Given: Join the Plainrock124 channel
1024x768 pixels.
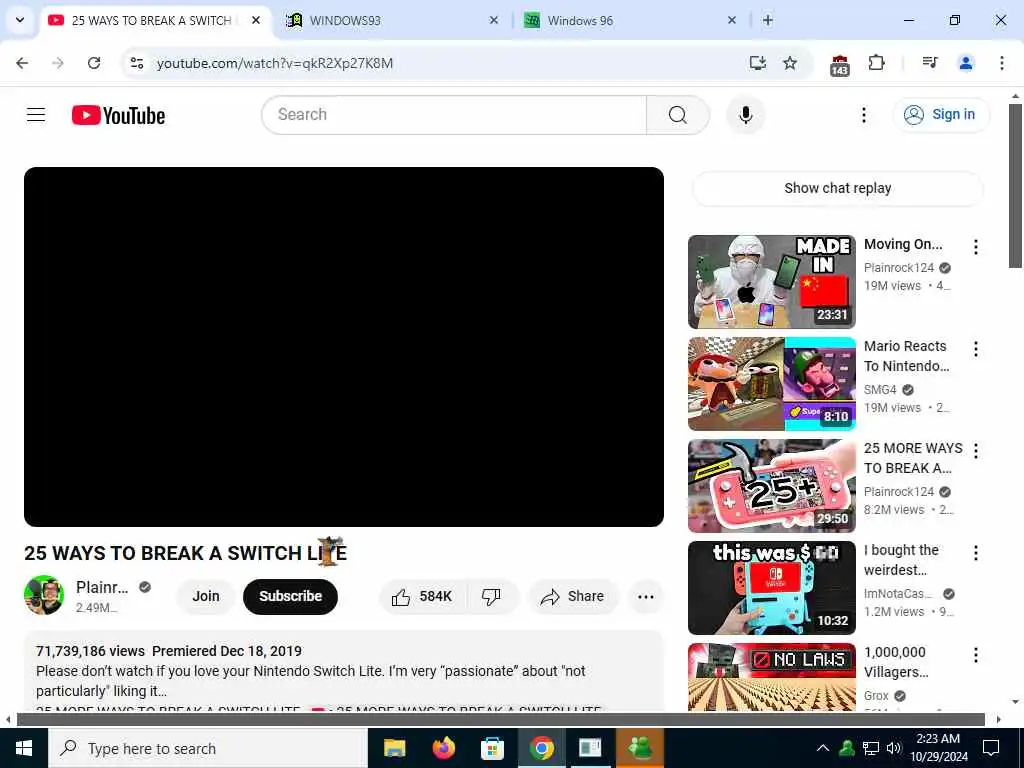Looking at the screenshot, I should coord(205,596).
